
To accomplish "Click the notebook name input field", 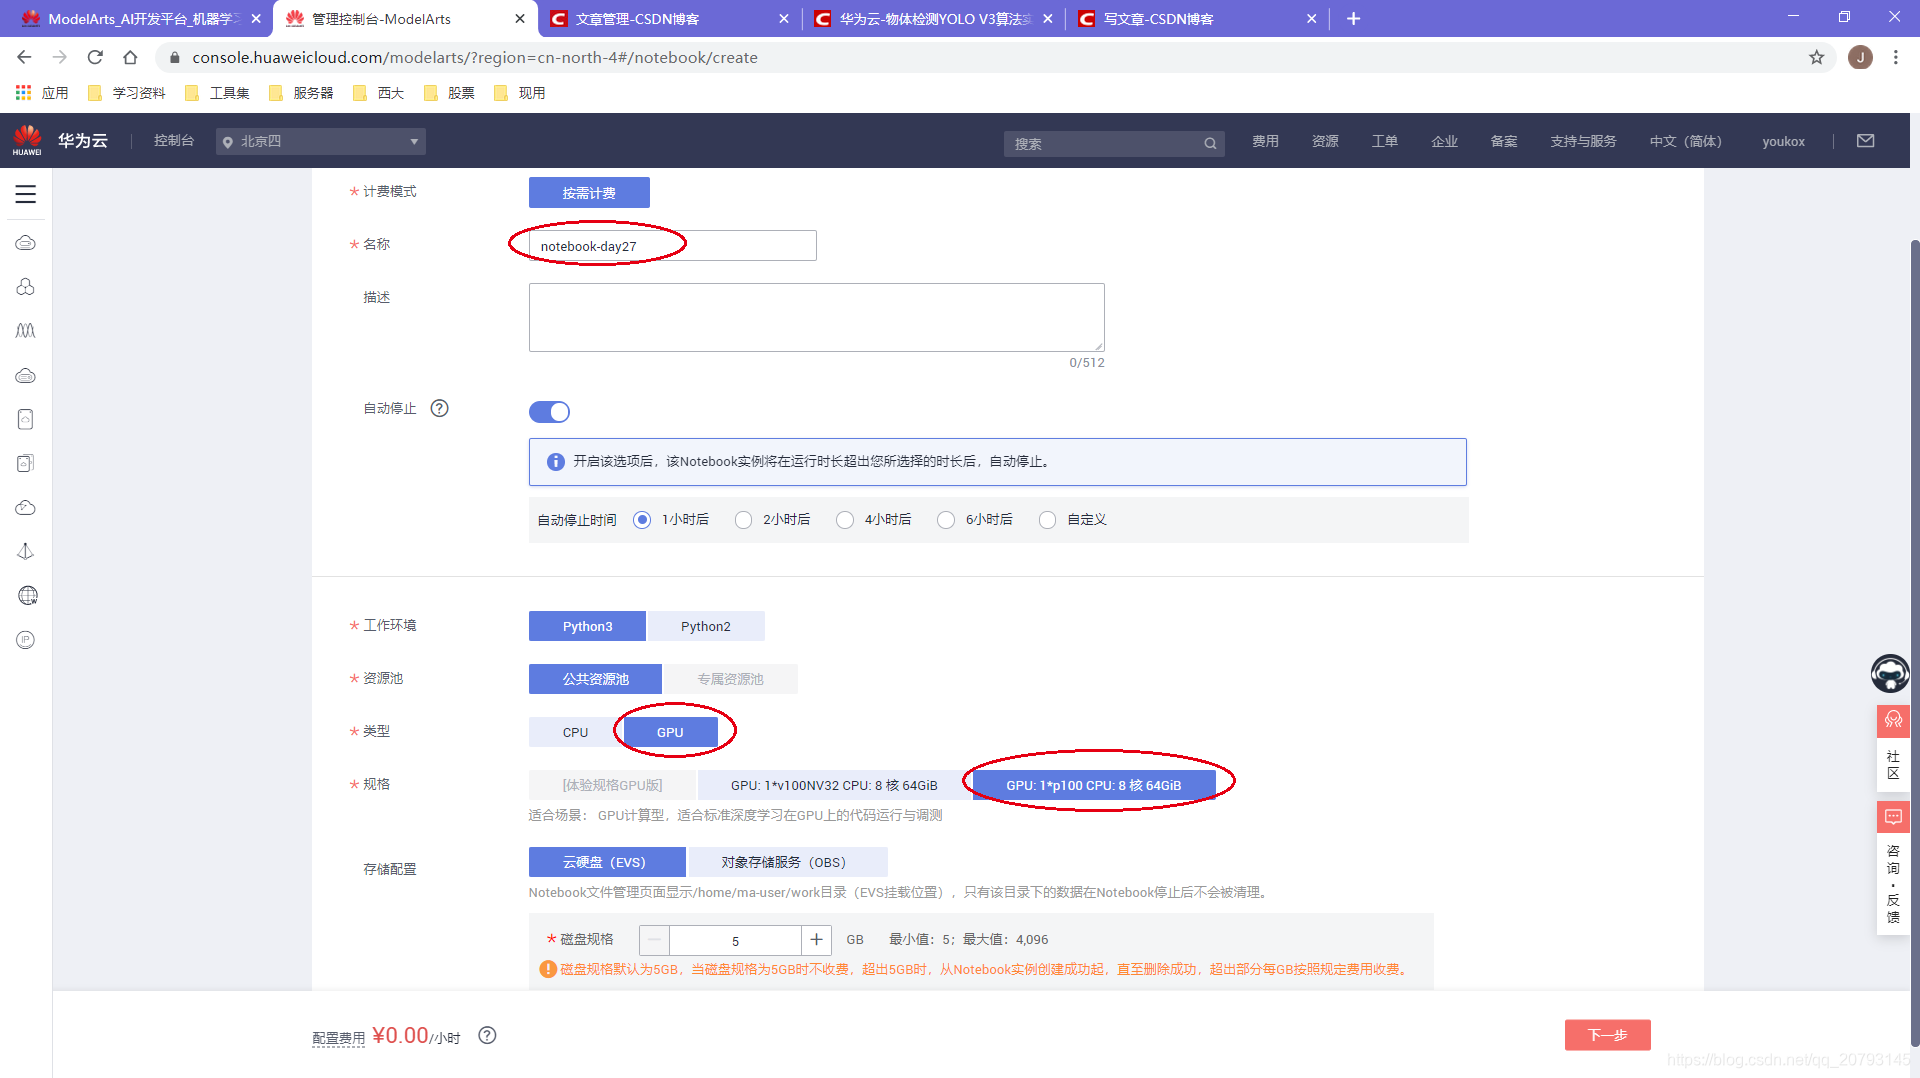I will click(672, 246).
